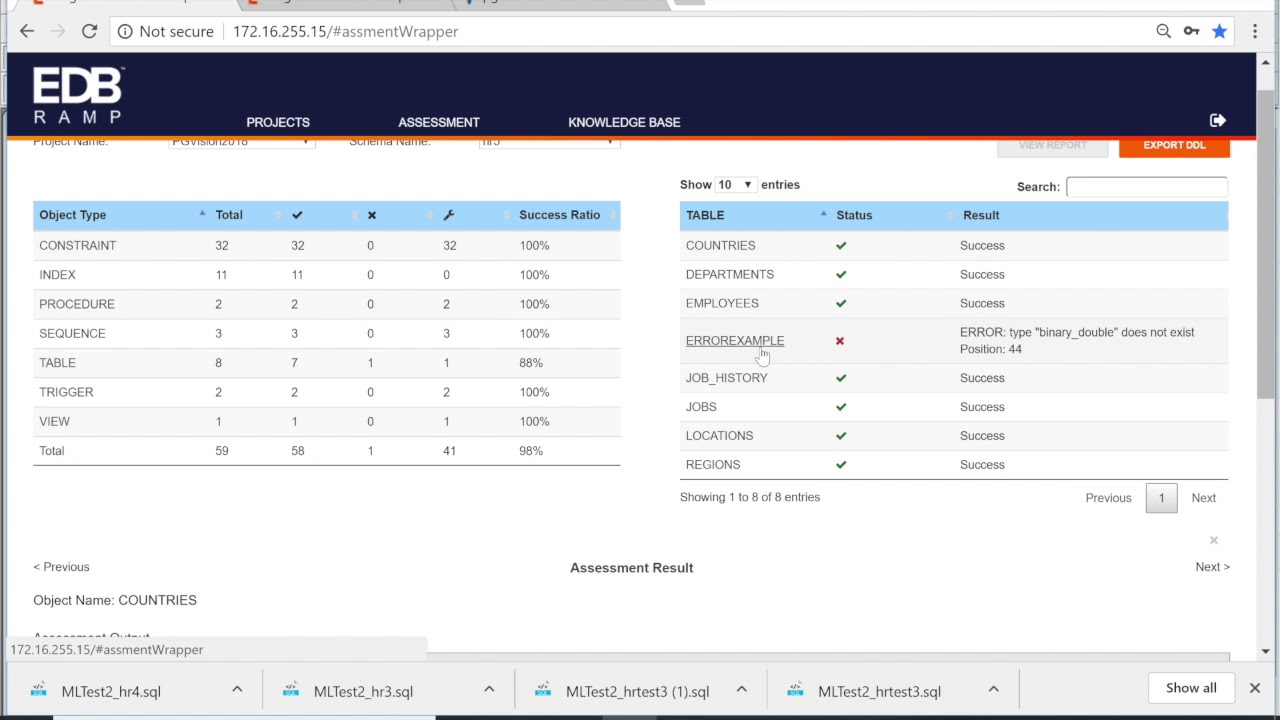Select the CONSTRAINT object type row
The image size is (1280, 720).
[327, 245]
